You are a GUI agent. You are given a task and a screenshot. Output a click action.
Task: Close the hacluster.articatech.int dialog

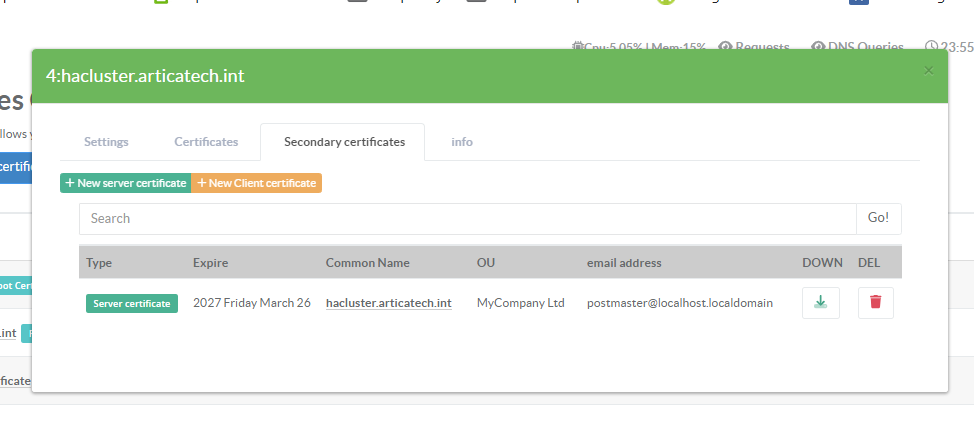pyautogui.click(x=928, y=70)
